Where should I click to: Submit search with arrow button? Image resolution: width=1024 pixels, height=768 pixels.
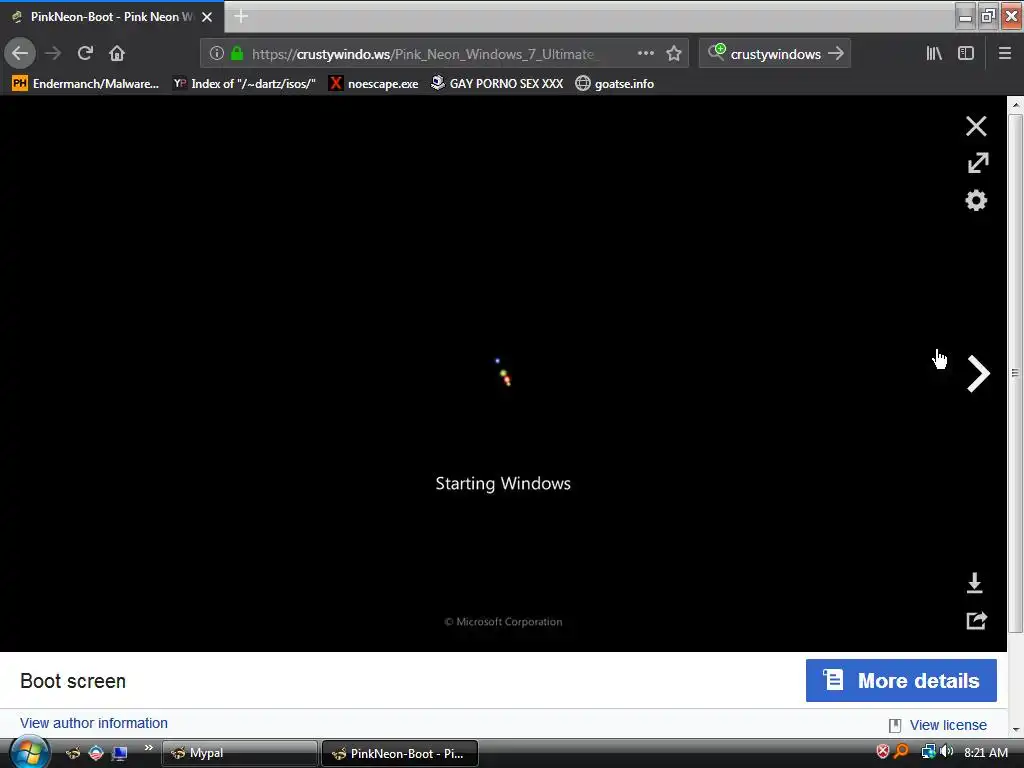[835, 53]
